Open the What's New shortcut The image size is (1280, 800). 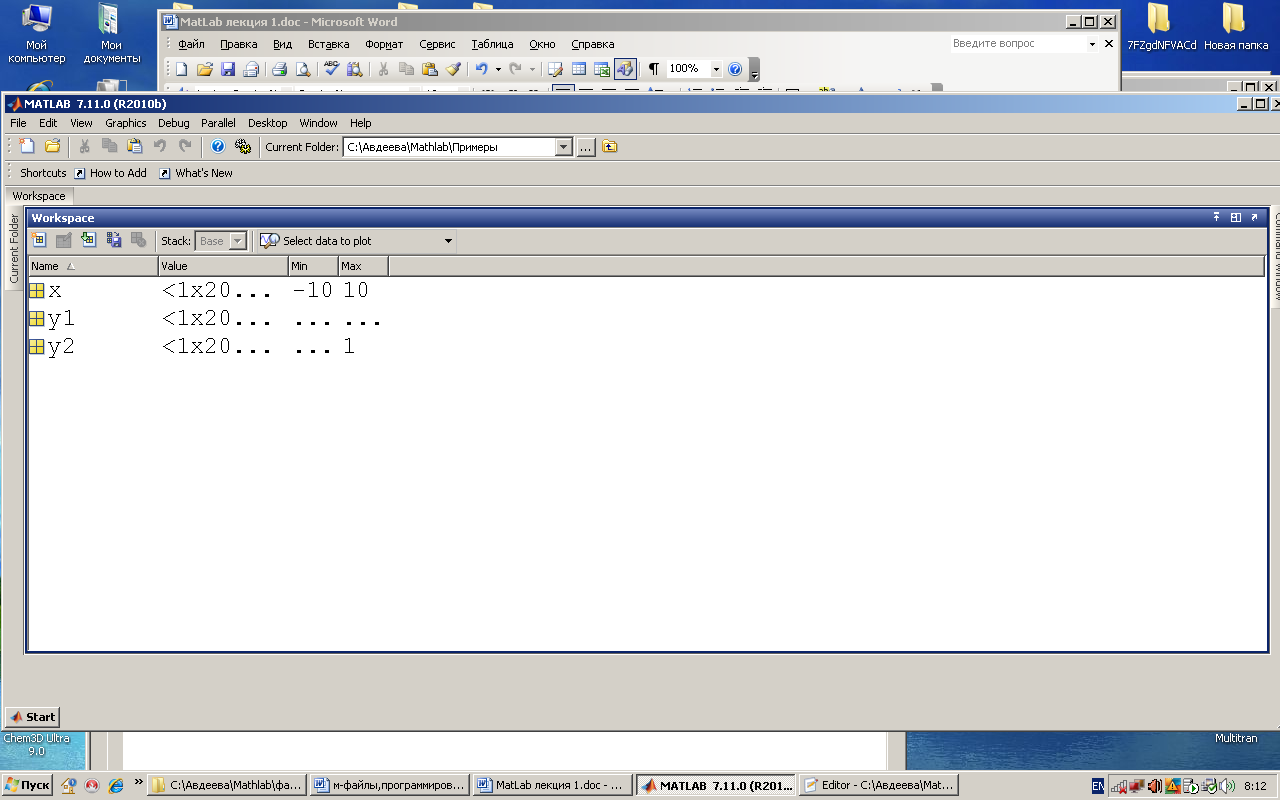pos(196,173)
